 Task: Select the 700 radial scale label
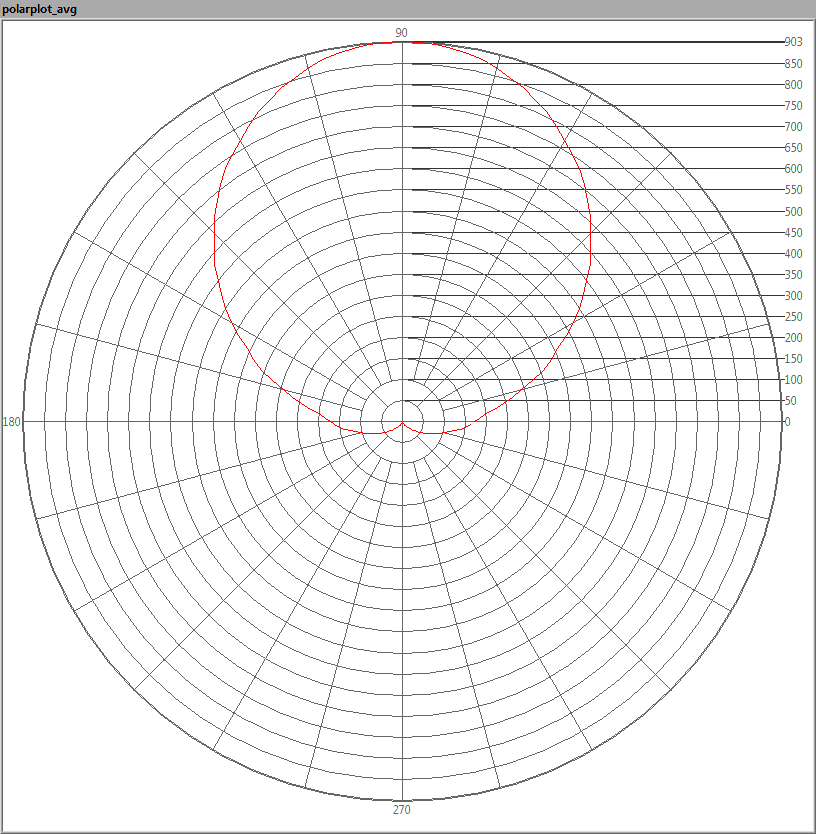(x=793, y=127)
